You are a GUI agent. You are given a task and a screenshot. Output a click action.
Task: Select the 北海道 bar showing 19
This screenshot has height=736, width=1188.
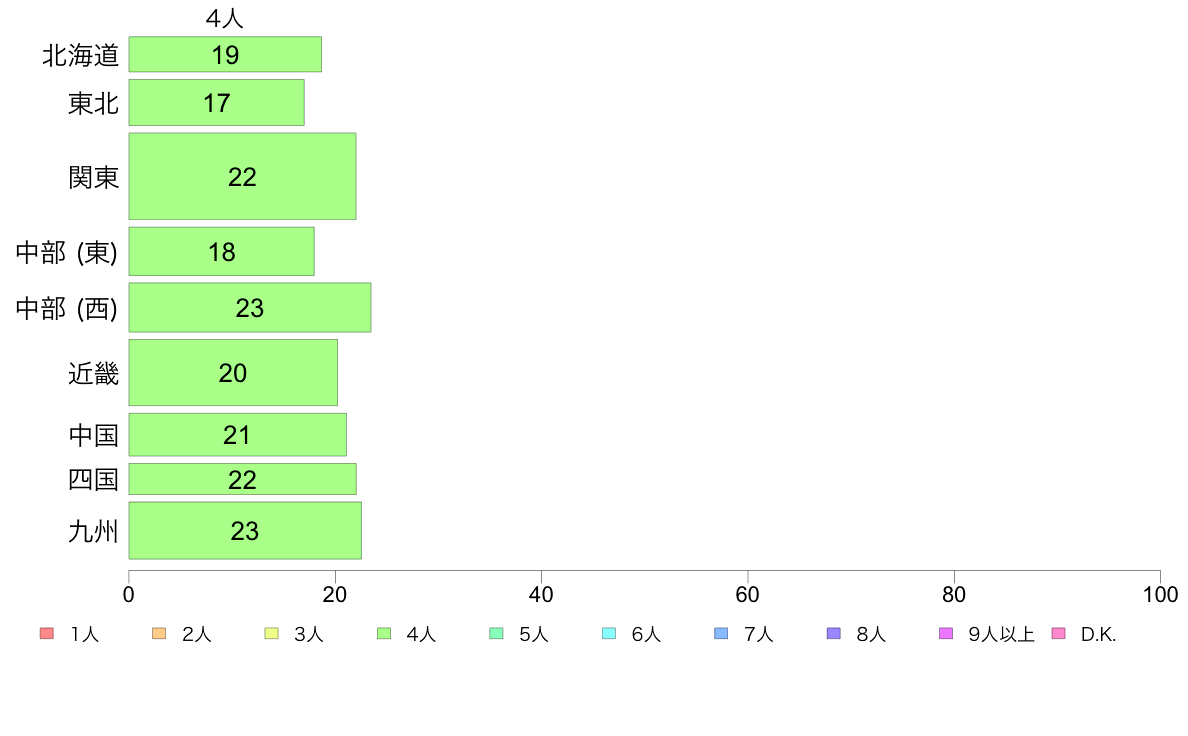pyautogui.click(x=225, y=55)
